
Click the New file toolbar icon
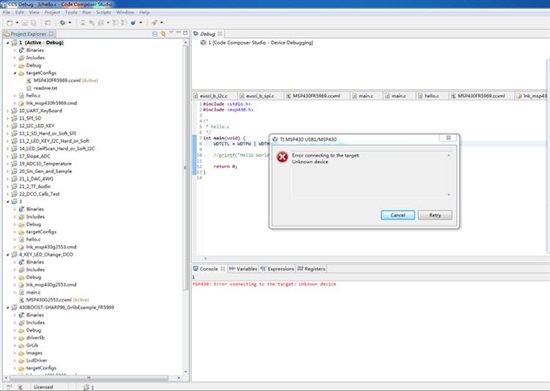(x=10, y=23)
